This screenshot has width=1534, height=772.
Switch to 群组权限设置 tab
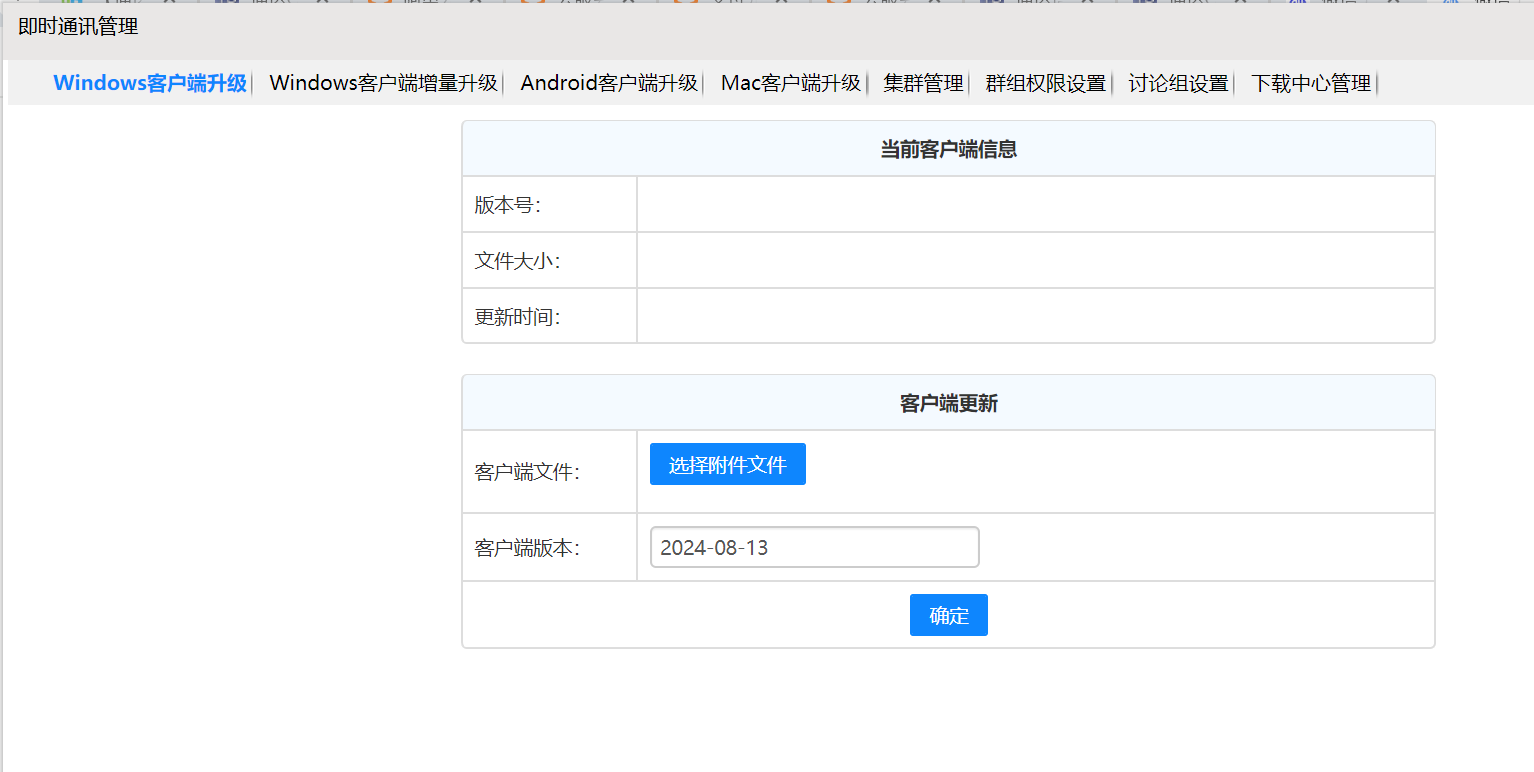click(x=1046, y=83)
